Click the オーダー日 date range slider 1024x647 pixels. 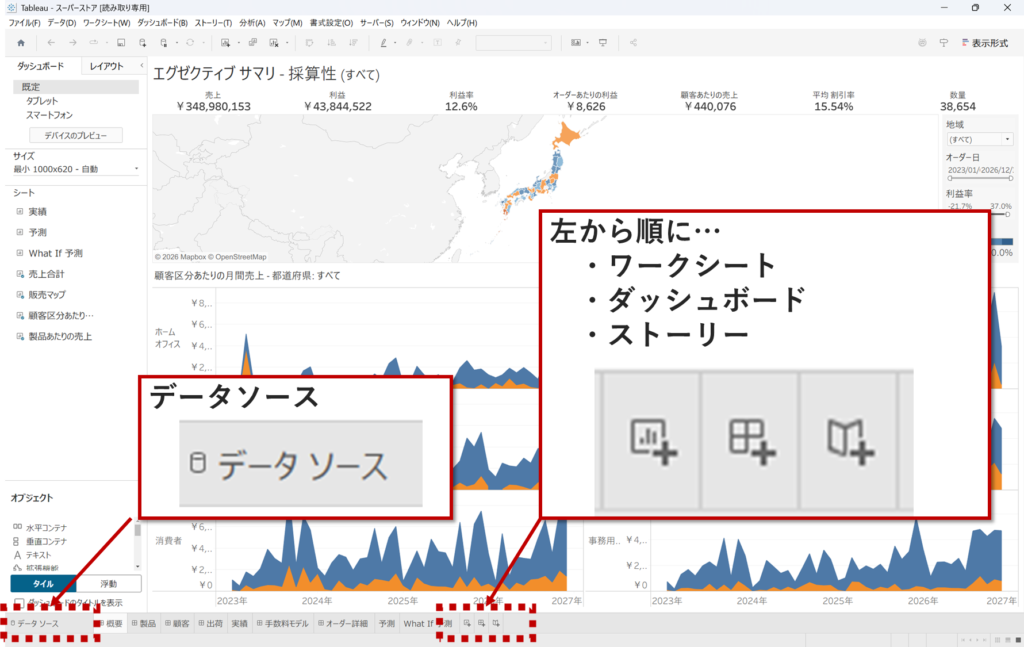coord(979,178)
